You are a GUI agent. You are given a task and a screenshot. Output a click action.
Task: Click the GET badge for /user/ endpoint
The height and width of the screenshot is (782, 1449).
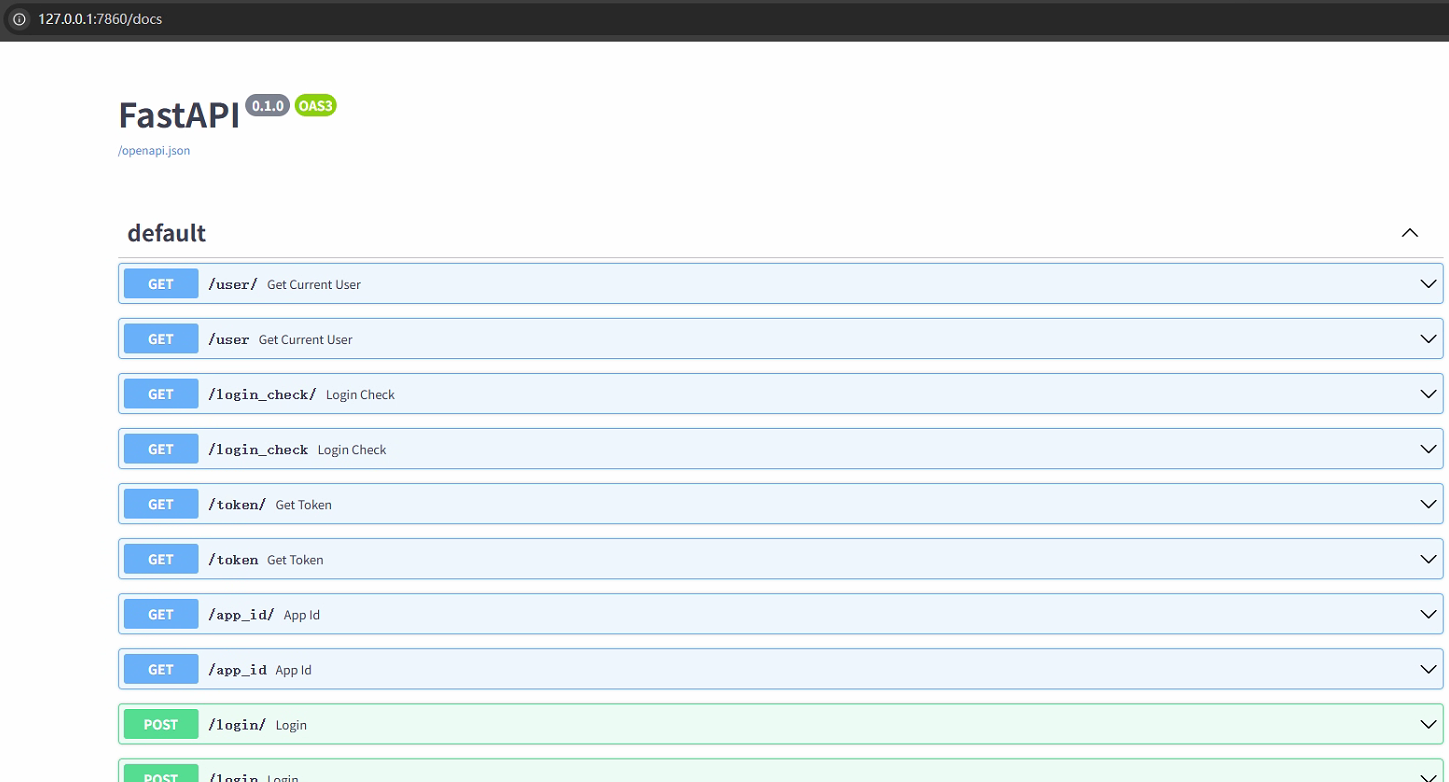coord(161,284)
